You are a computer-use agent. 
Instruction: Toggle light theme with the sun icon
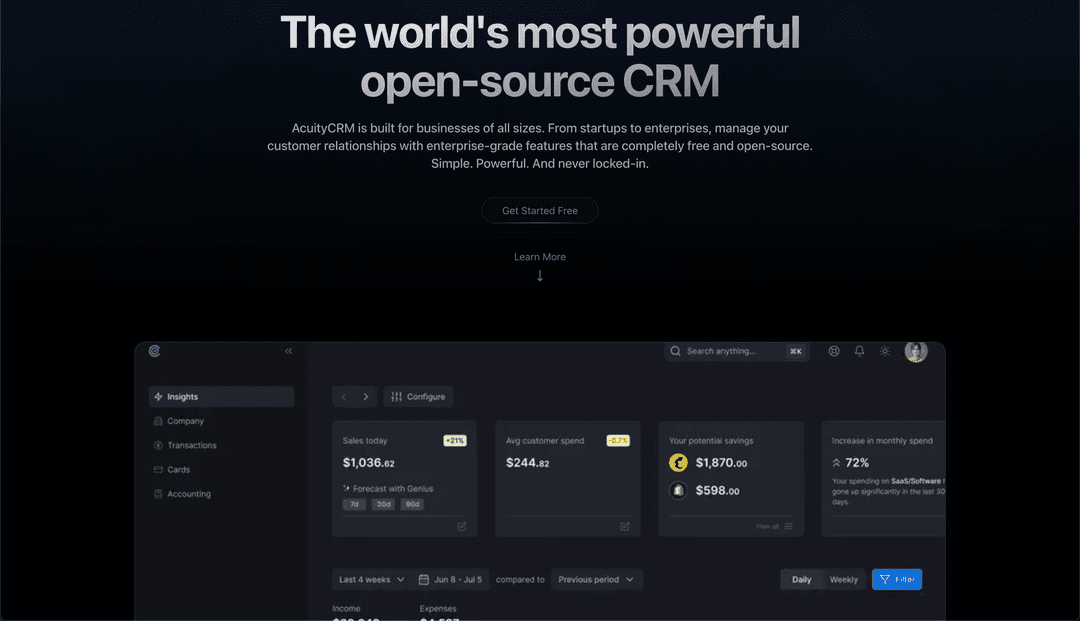(x=885, y=351)
